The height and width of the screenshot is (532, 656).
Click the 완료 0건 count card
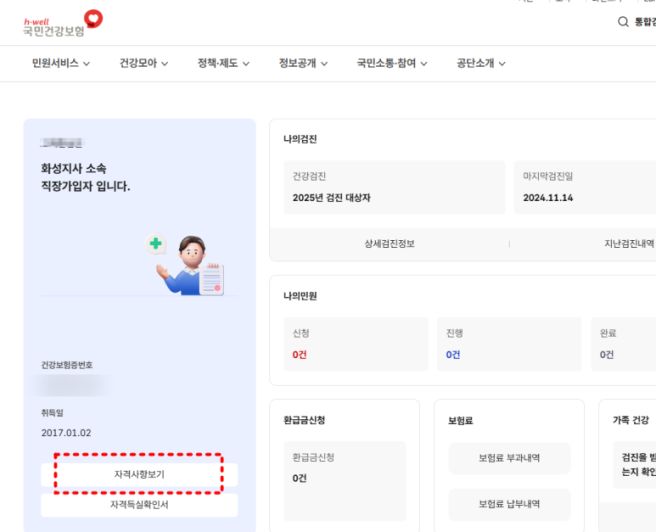623,344
